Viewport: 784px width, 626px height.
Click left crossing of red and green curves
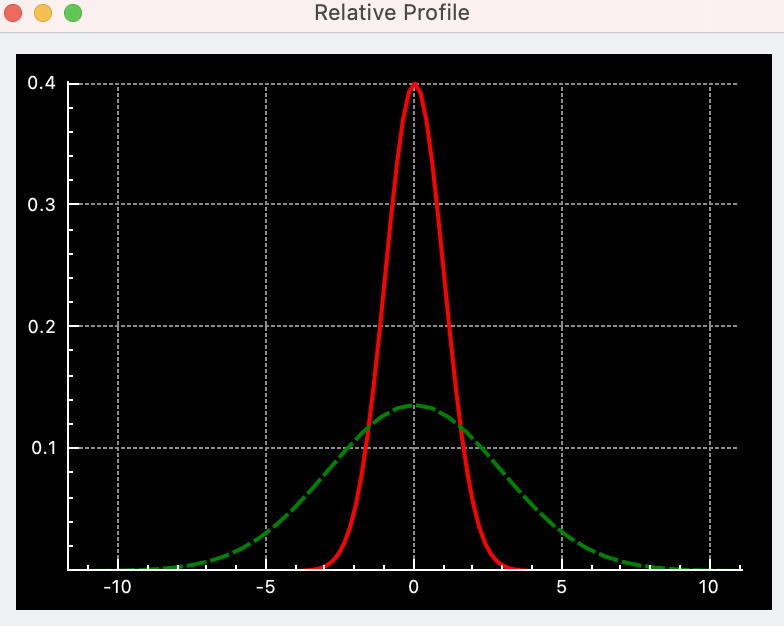point(367,426)
